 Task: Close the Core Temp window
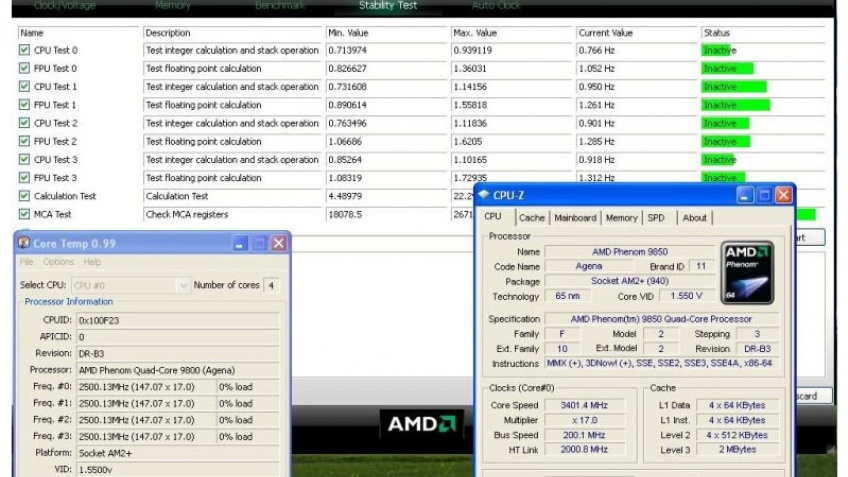[279, 243]
